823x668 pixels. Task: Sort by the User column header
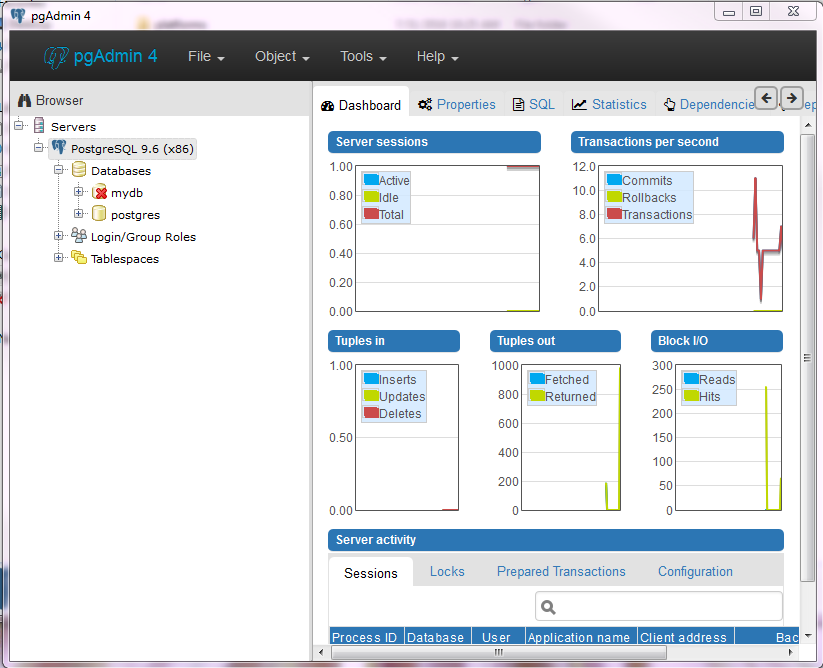(x=499, y=637)
